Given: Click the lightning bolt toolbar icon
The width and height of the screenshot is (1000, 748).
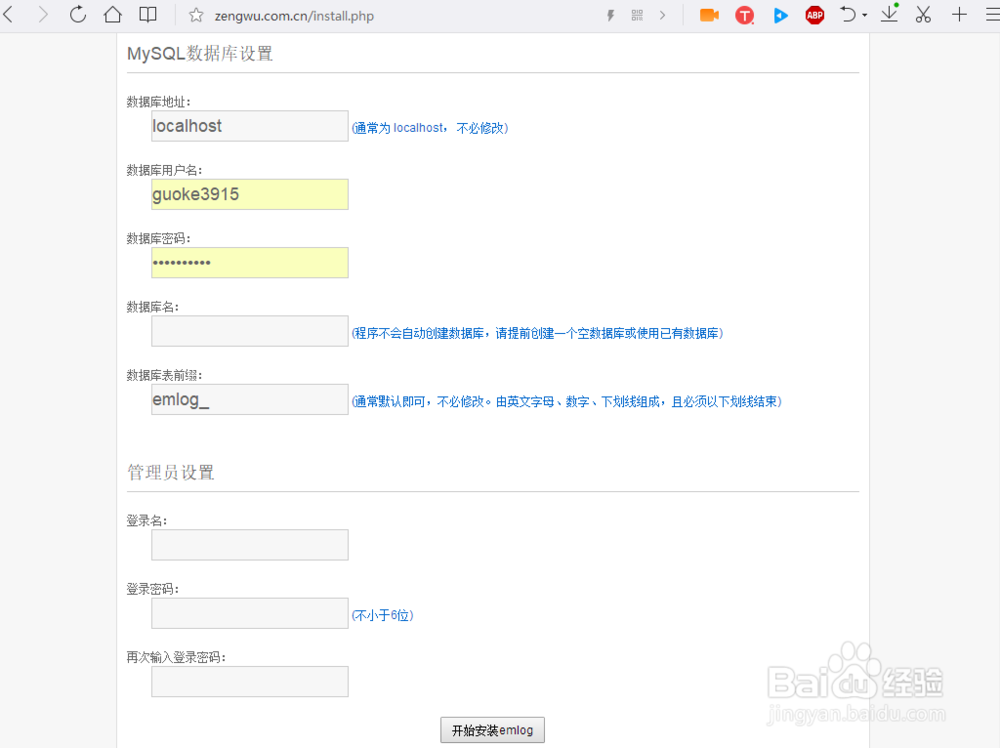Looking at the screenshot, I should point(610,15).
